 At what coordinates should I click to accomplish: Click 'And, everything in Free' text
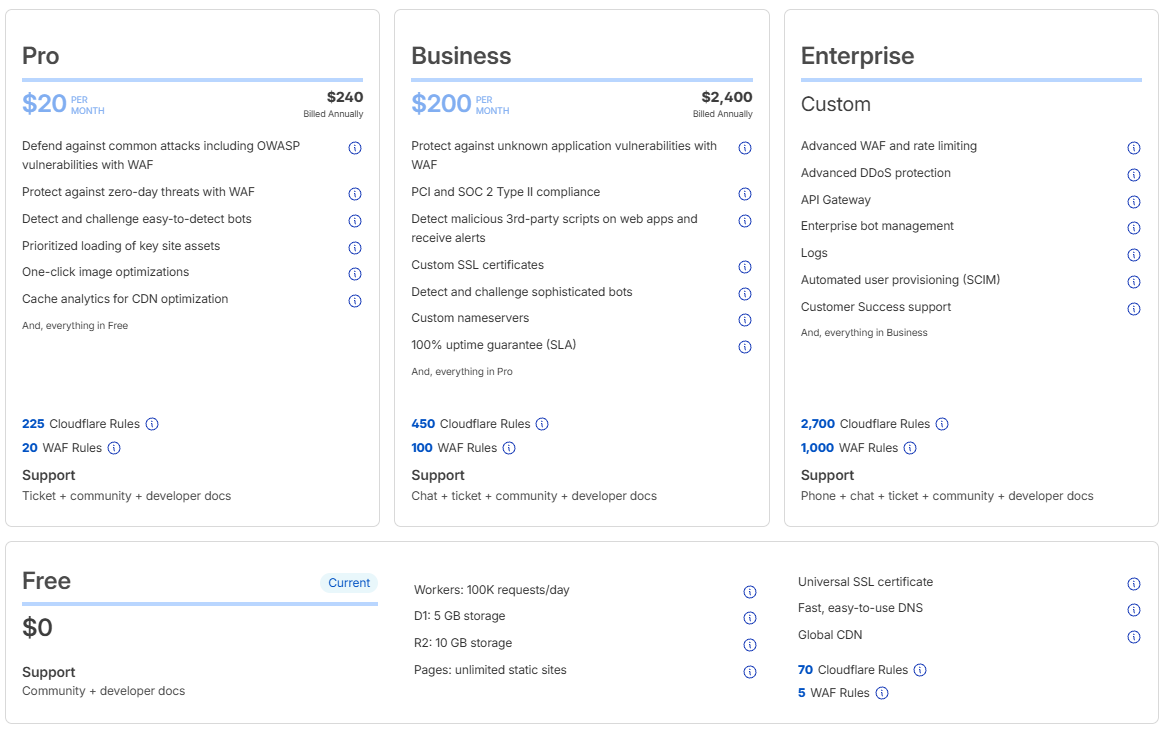tap(74, 326)
